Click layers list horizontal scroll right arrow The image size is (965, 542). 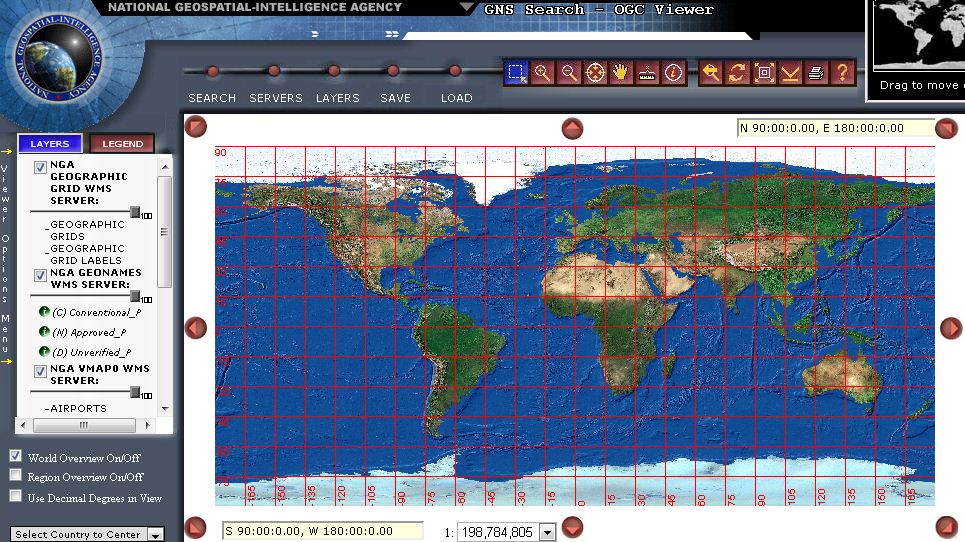coord(147,425)
